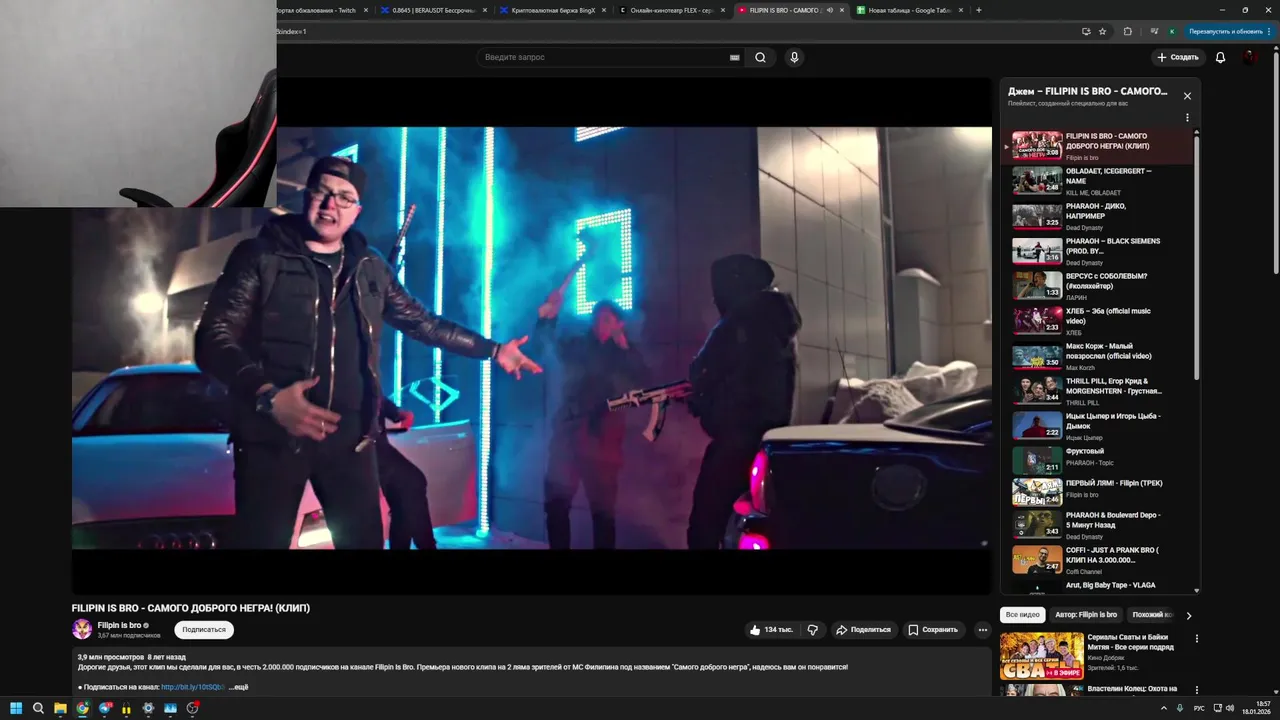Select the Автор: Filipin is bro chip
This screenshot has height=720, width=1280.
[1086, 615]
